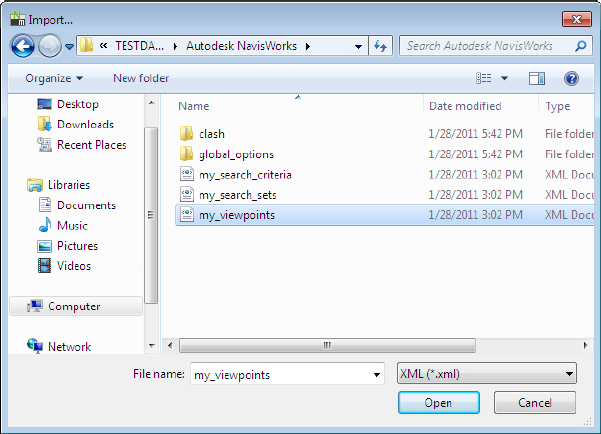The width and height of the screenshot is (601, 434).
Task: Click the my_search_sets XML file icon
Action: tap(187, 194)
